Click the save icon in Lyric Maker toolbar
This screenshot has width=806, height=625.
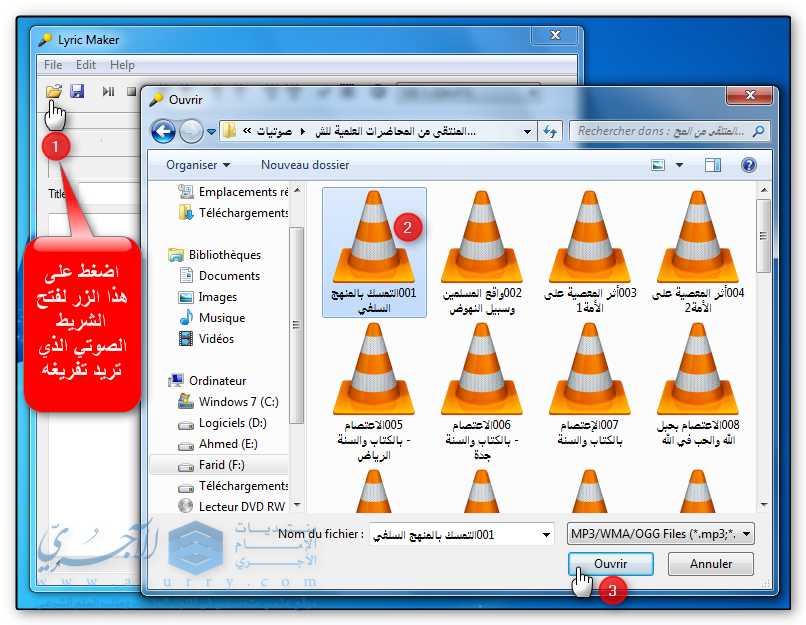[77, 91]
